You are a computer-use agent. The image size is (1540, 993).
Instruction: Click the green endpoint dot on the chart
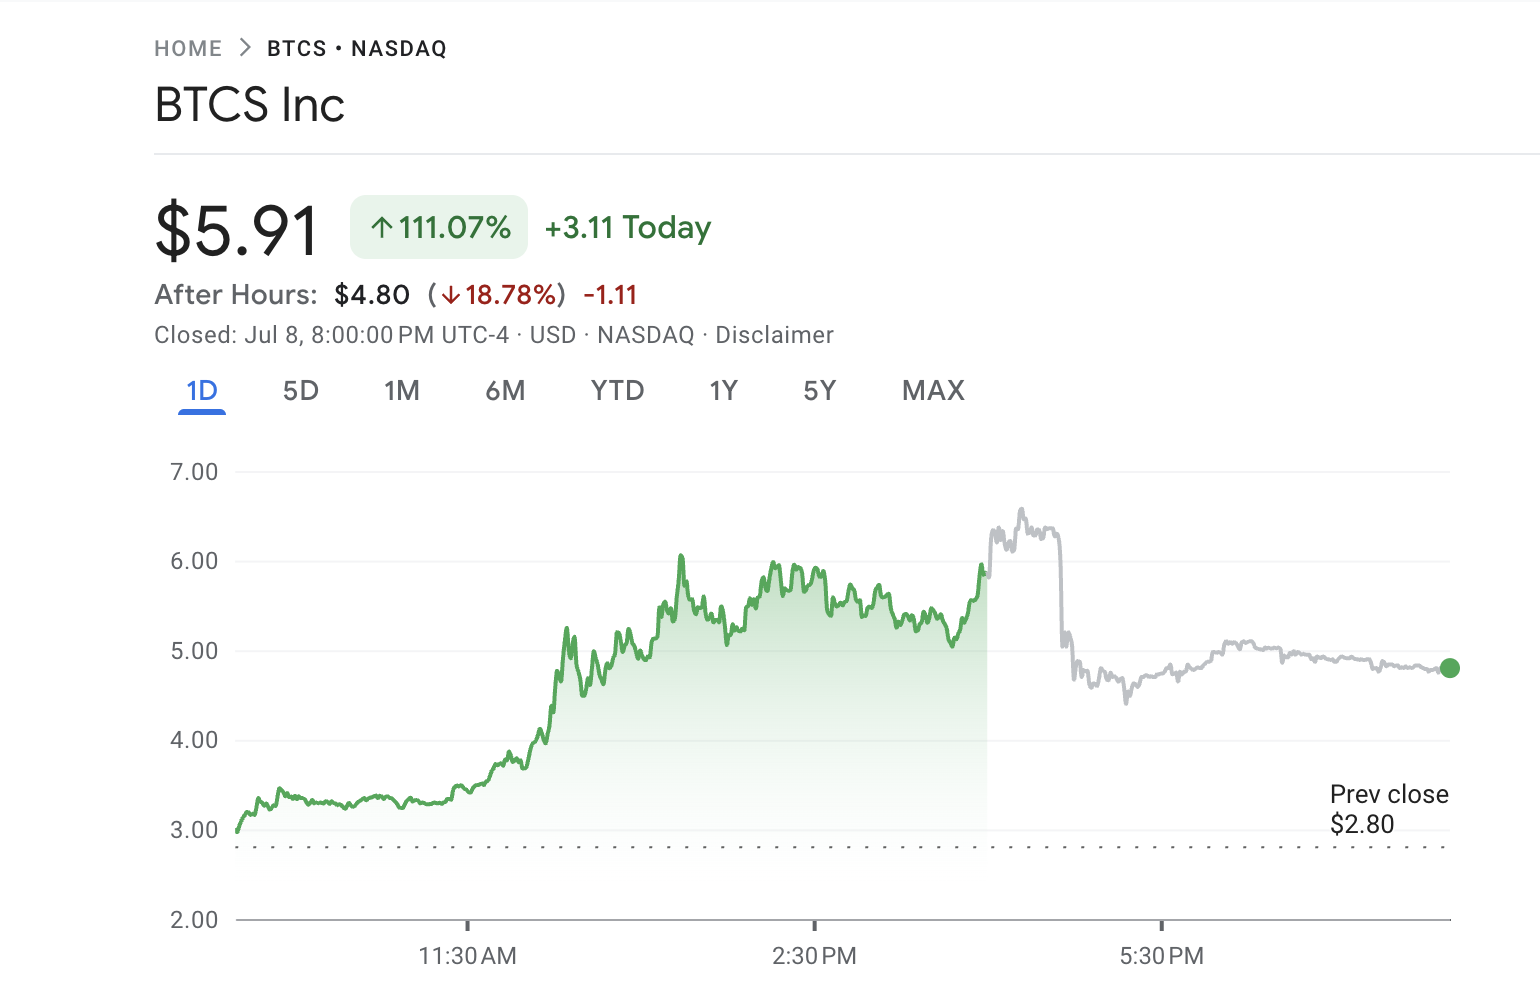(1449, 668)
